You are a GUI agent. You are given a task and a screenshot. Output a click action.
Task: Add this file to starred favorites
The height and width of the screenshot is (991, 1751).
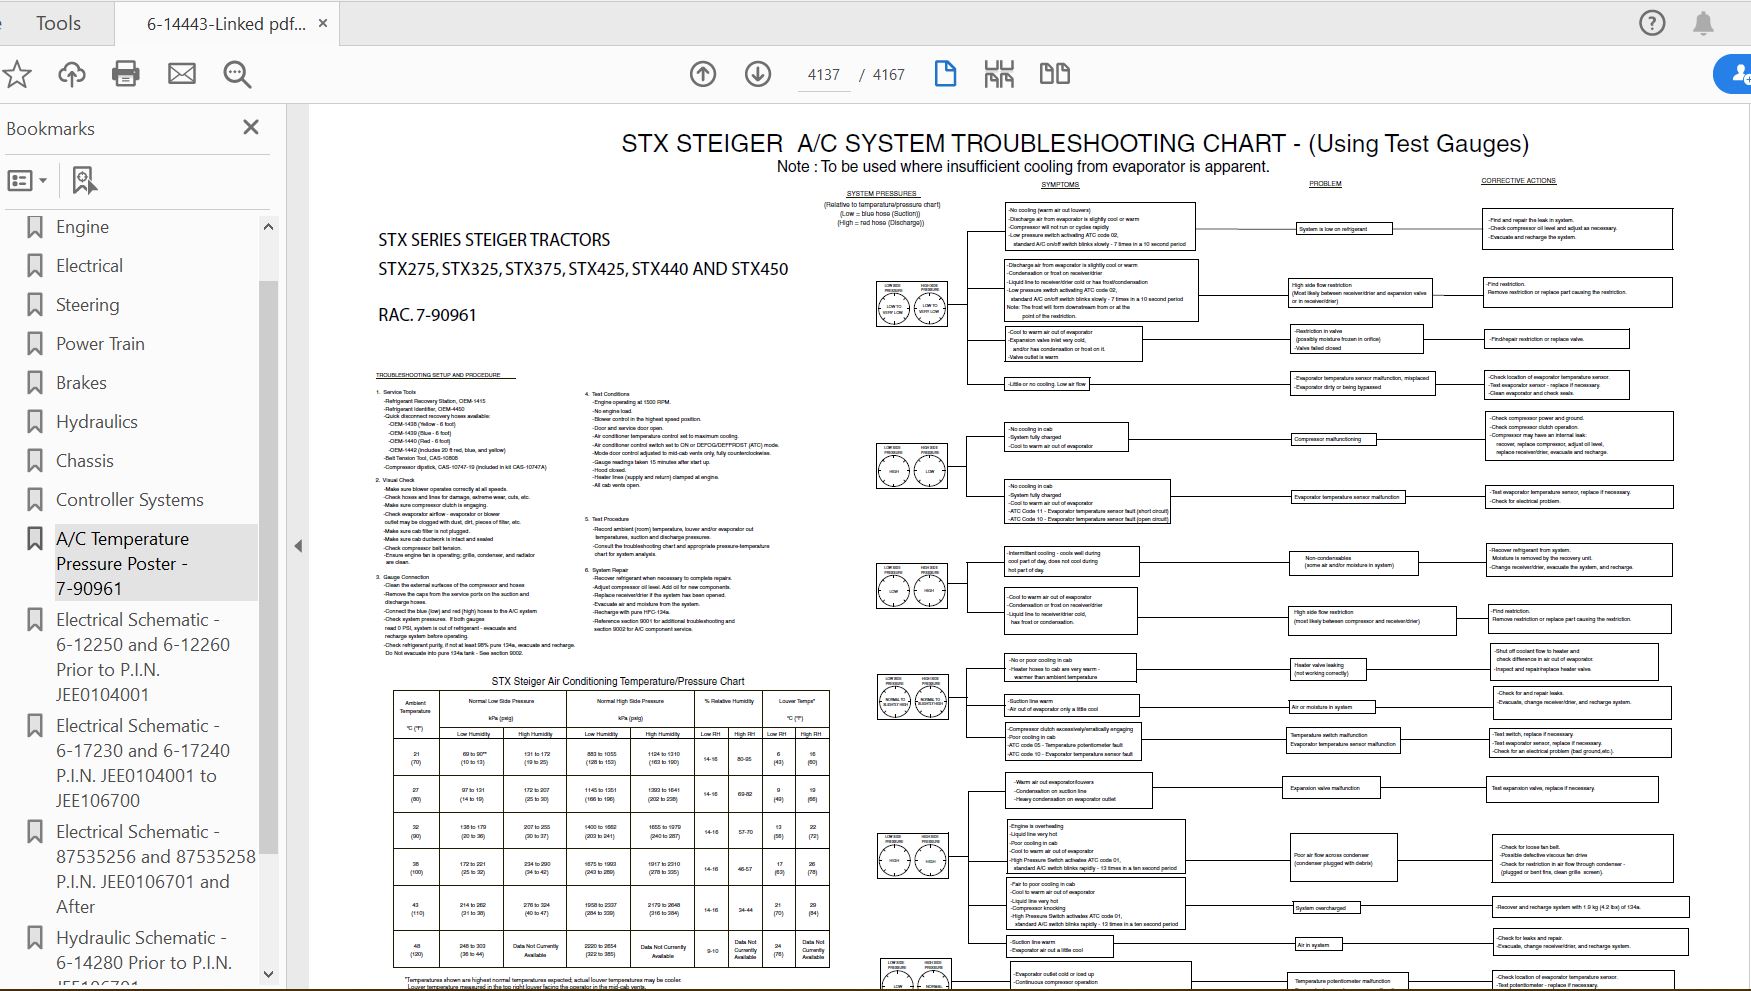coord(17,74)
